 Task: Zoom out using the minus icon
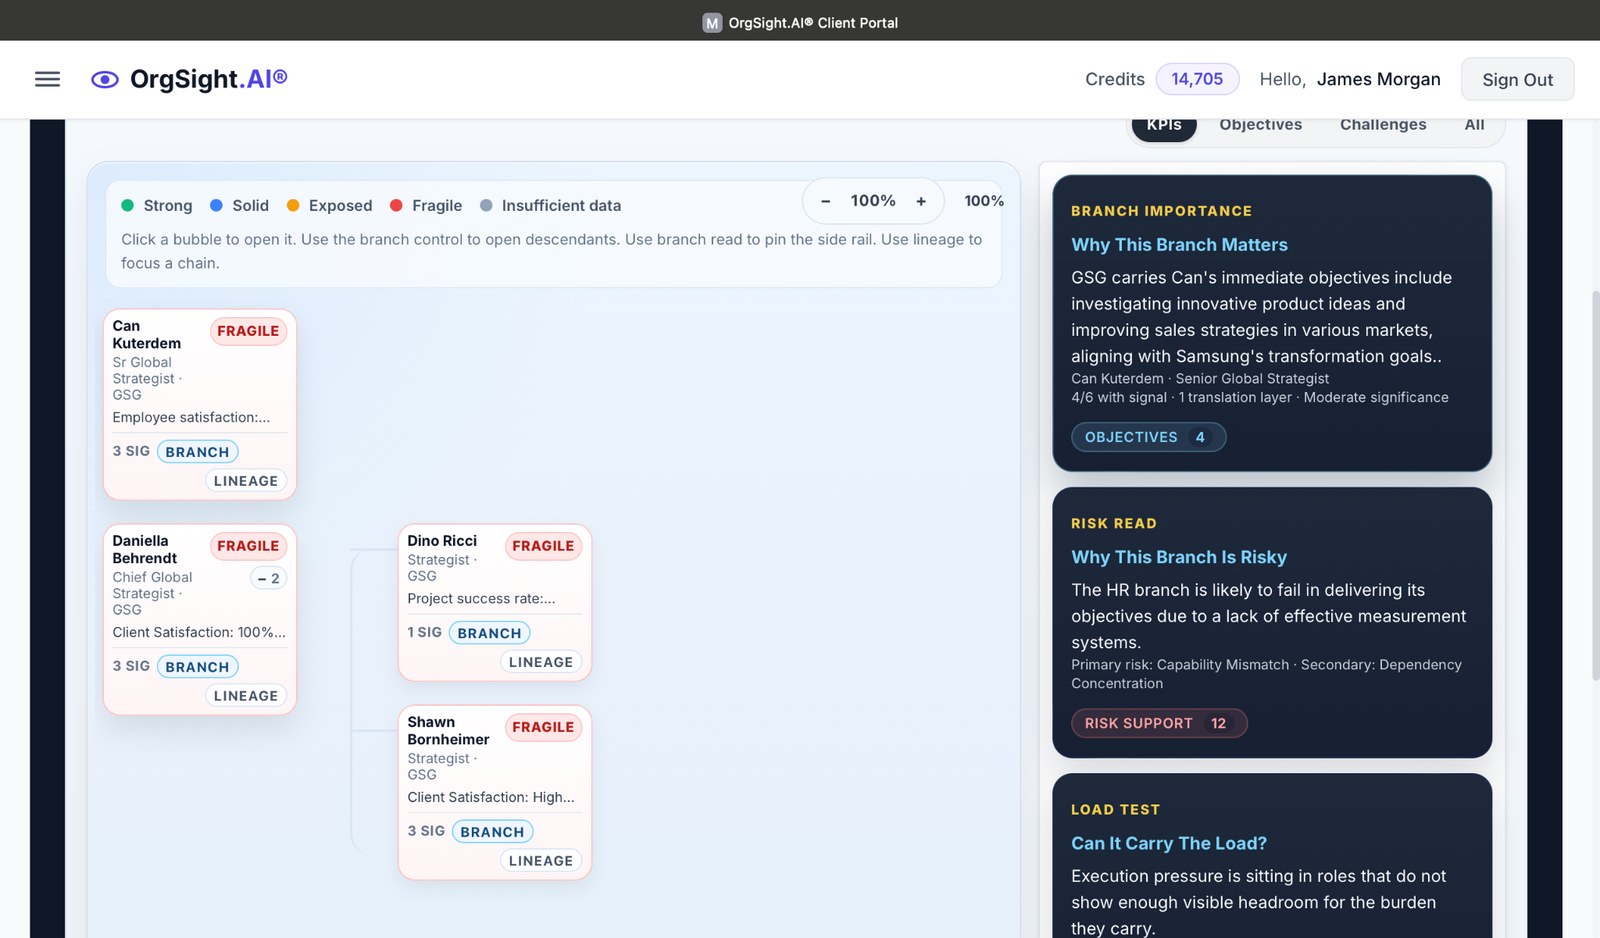pyautogui.click(x=826, y=201)
